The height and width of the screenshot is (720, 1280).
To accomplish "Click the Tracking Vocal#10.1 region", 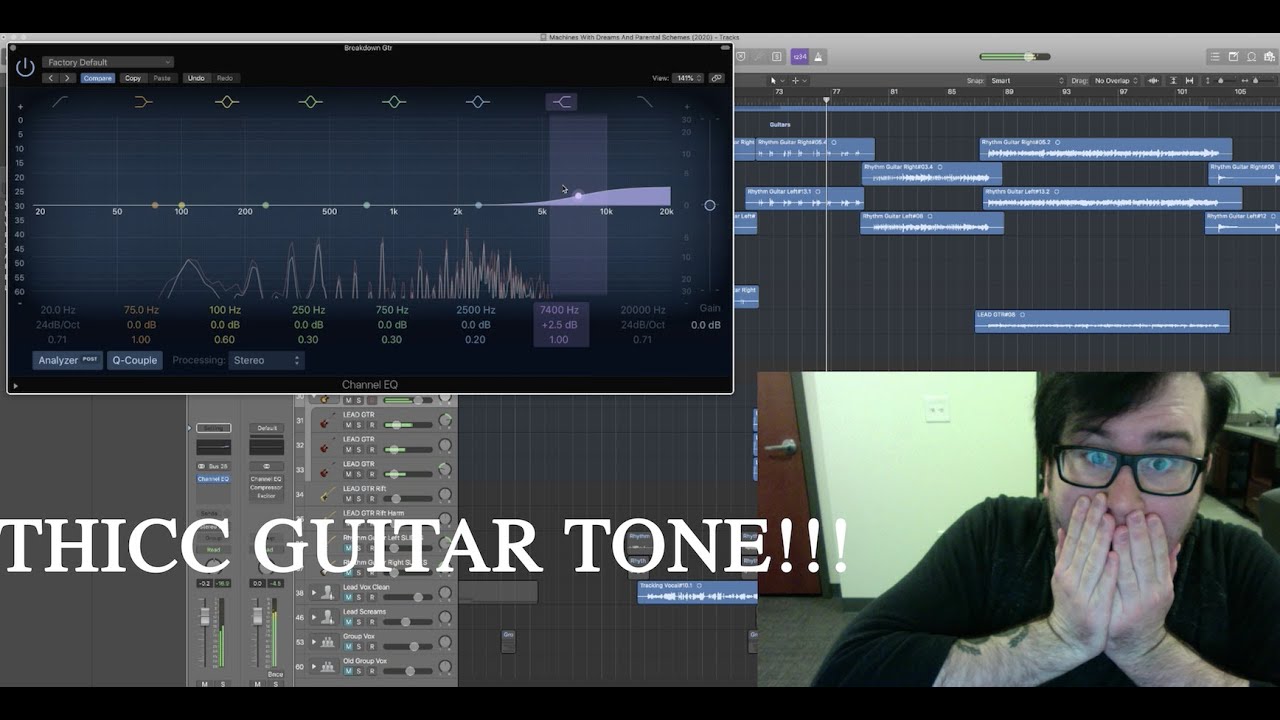I will tap(698, 593).
